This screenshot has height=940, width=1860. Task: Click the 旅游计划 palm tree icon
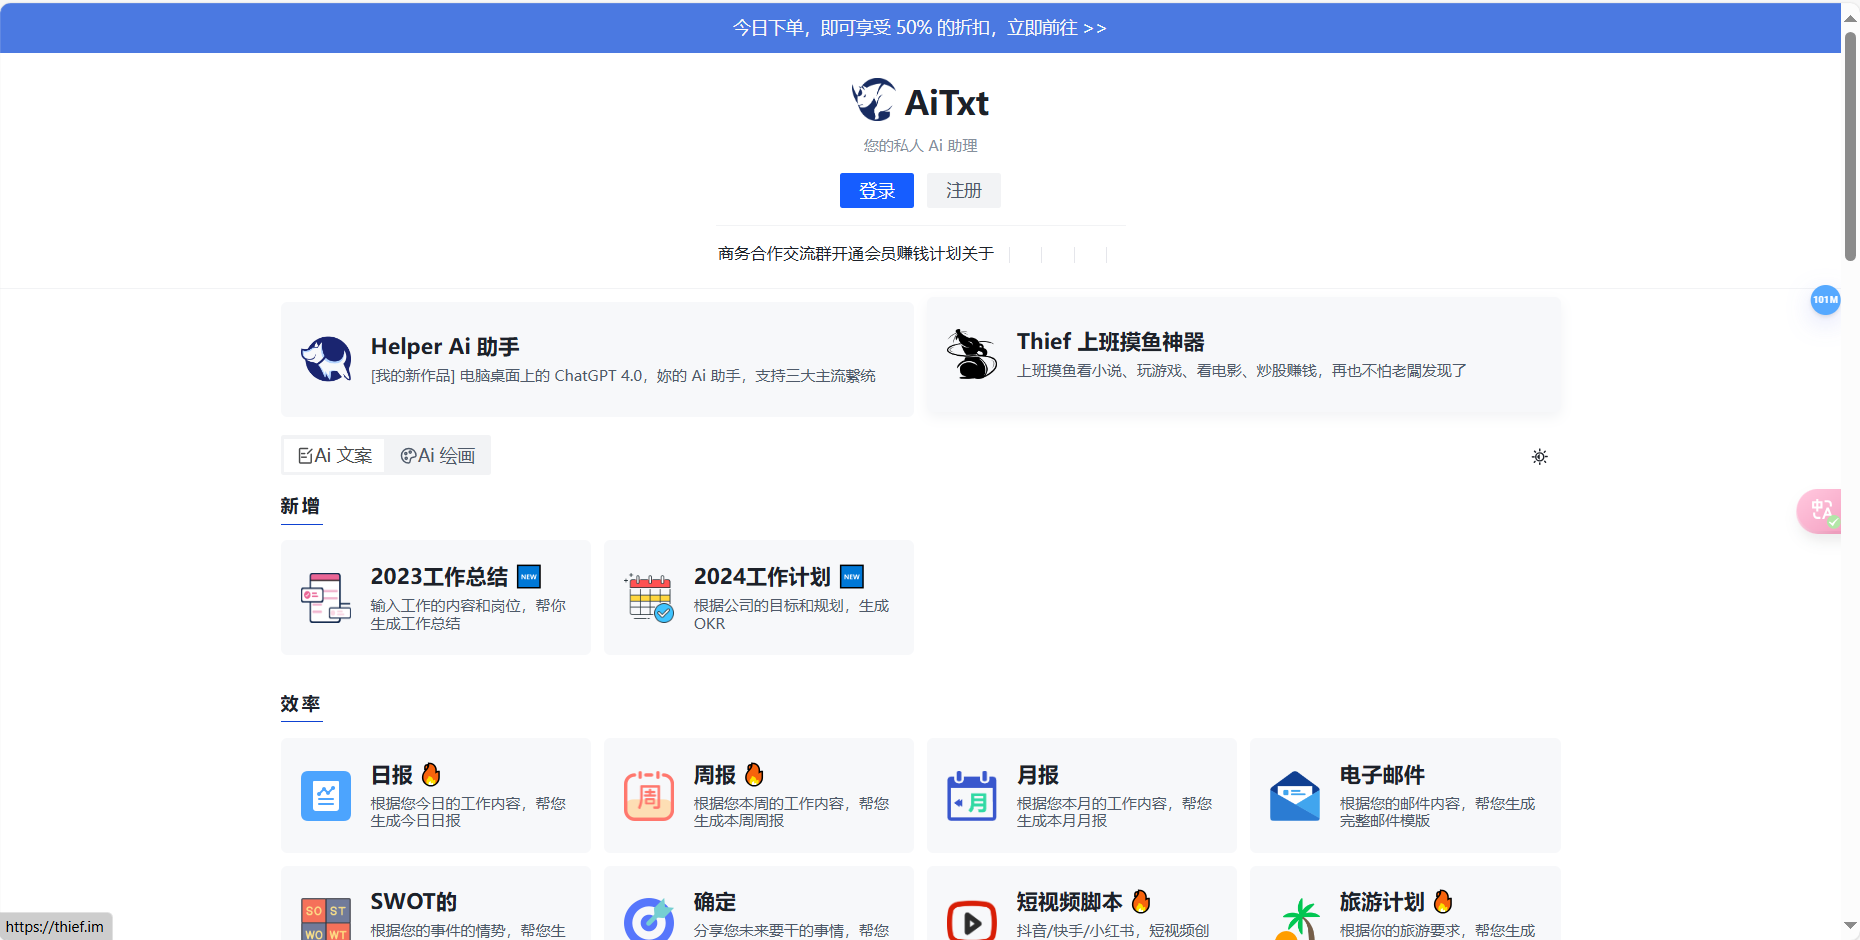(x=1295, y=922)
